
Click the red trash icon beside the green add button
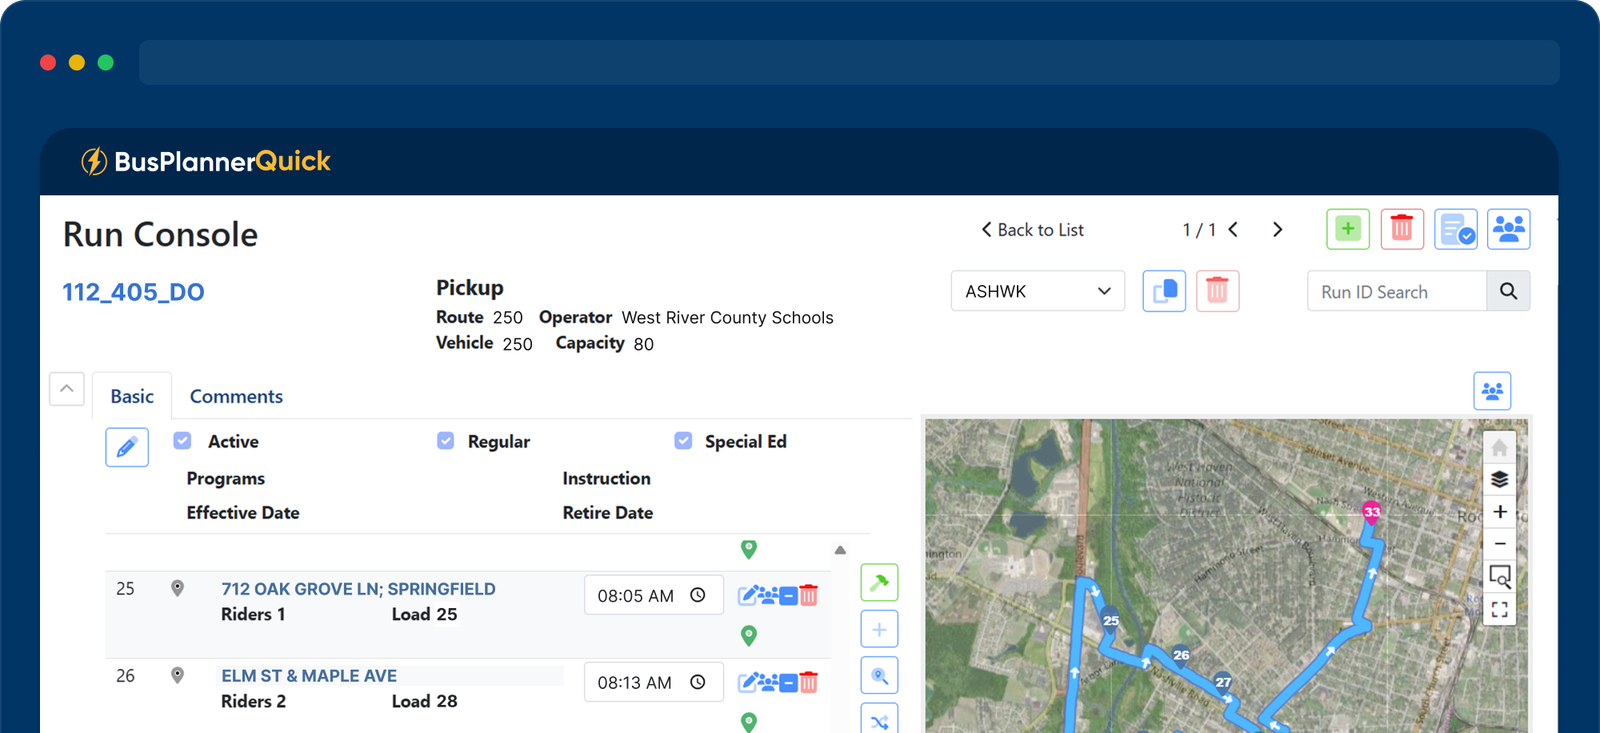point(1402,229)
